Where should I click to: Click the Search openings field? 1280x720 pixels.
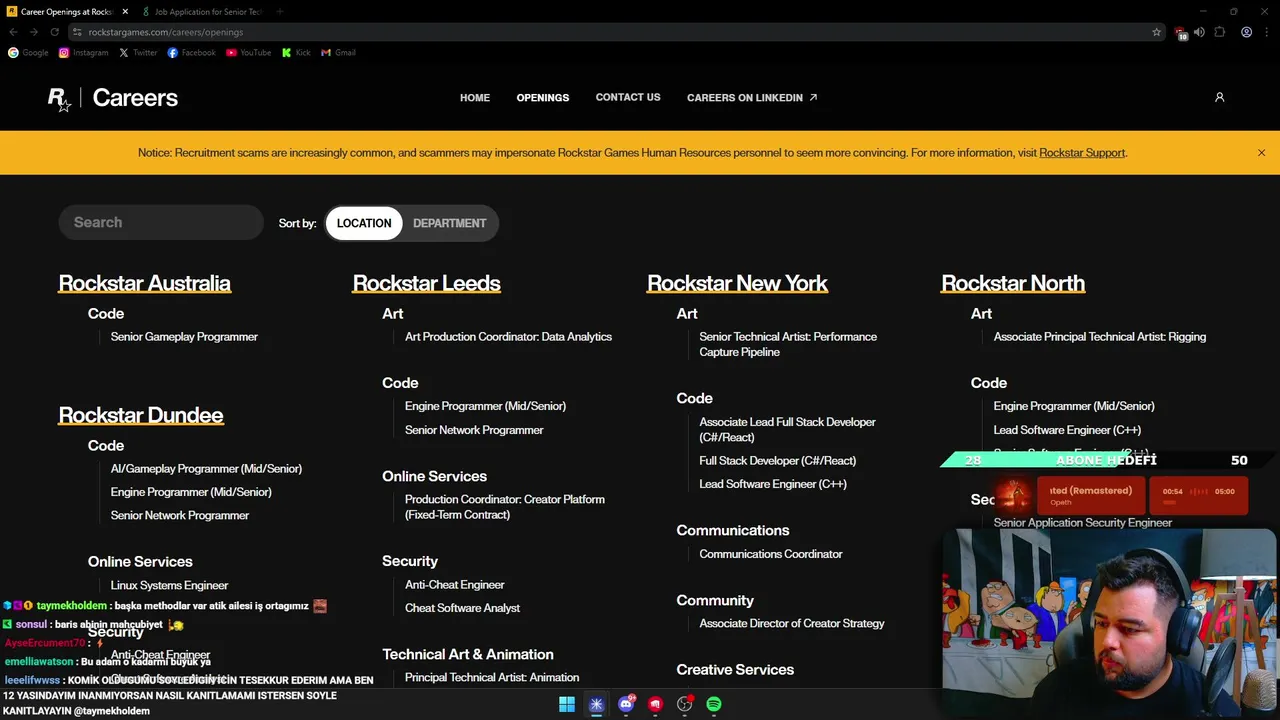161,222
